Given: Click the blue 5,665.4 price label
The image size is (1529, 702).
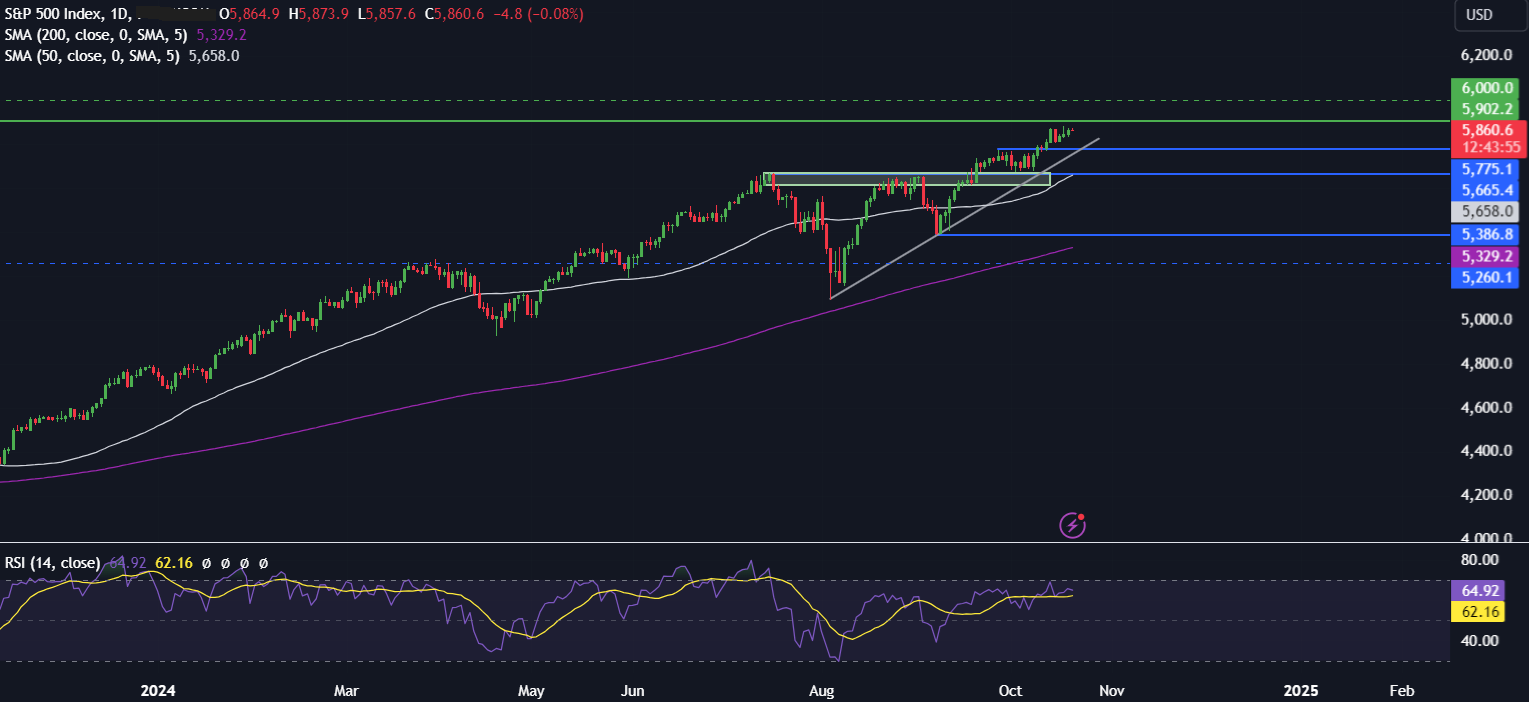Looking at the screenshot, I should (x=1486, y=190).
